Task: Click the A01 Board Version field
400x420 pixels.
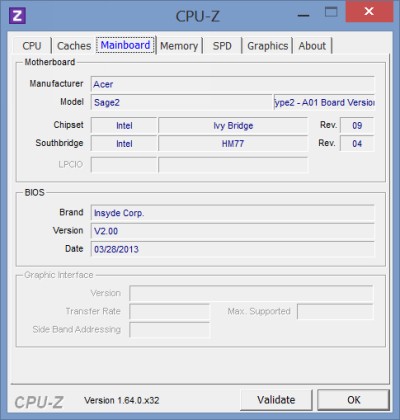Action: pyautogui.click(x=324, y=102)
